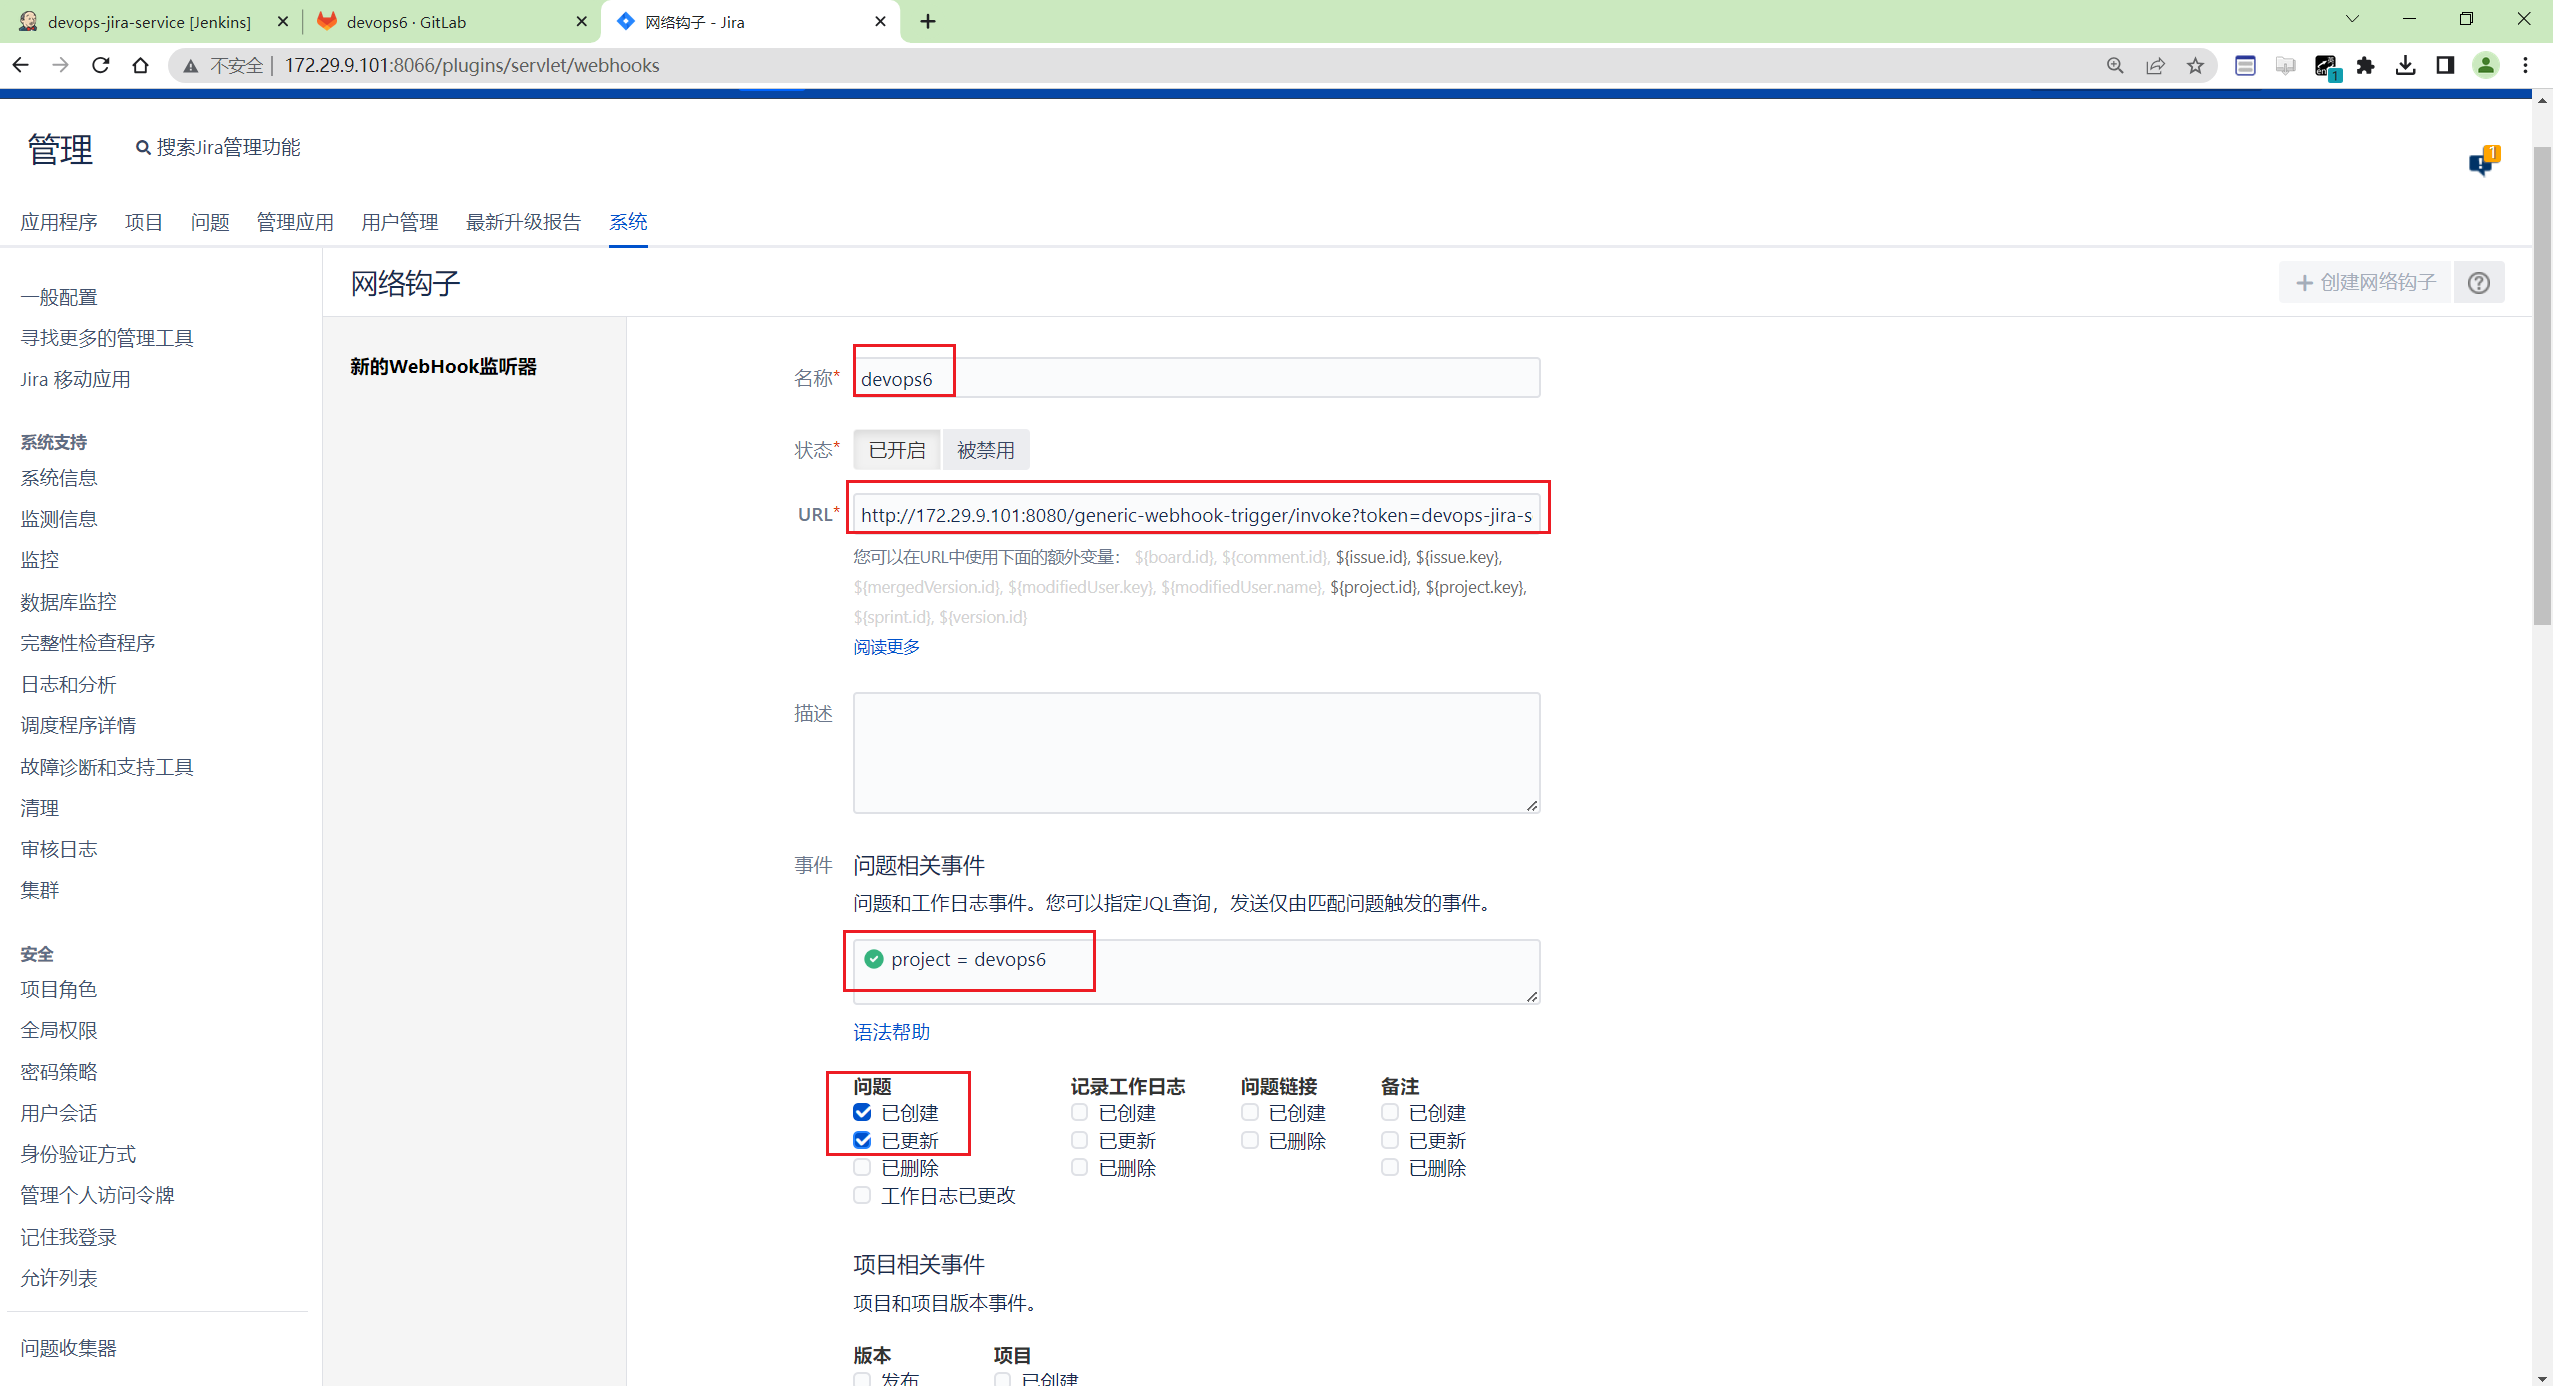Click the browser forward arrow
Image resolution: width=2553 pixels, height=1386 pixels.
coord(60,65)
